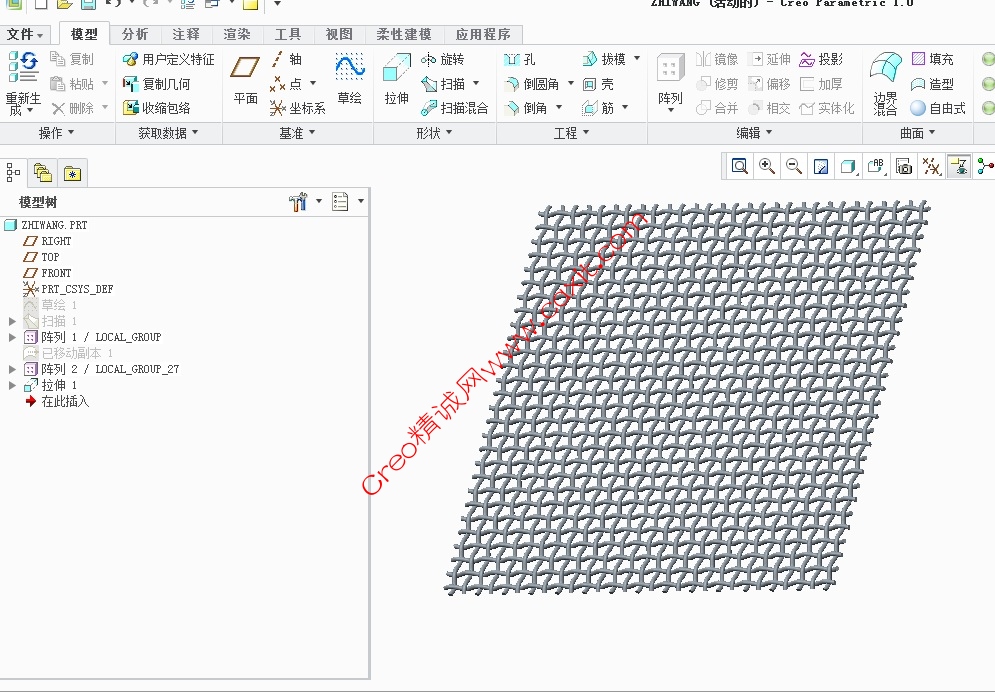995x692 pixels.
Task: Open the Sketch (草绘) tool
Action: tap(350, 79)
